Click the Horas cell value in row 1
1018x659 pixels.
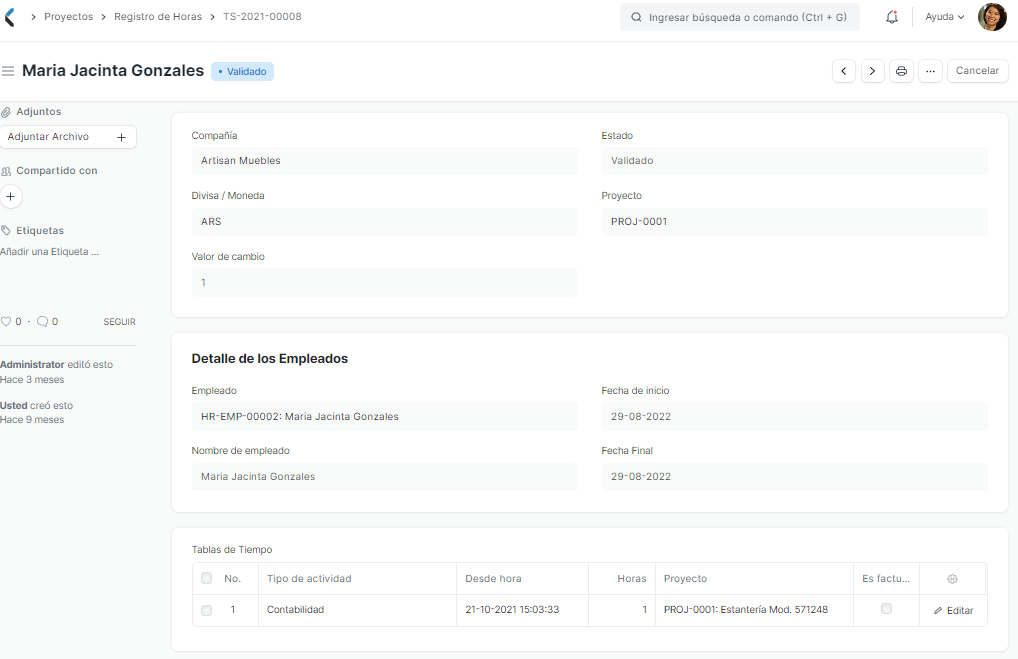[x=622, y=610]
